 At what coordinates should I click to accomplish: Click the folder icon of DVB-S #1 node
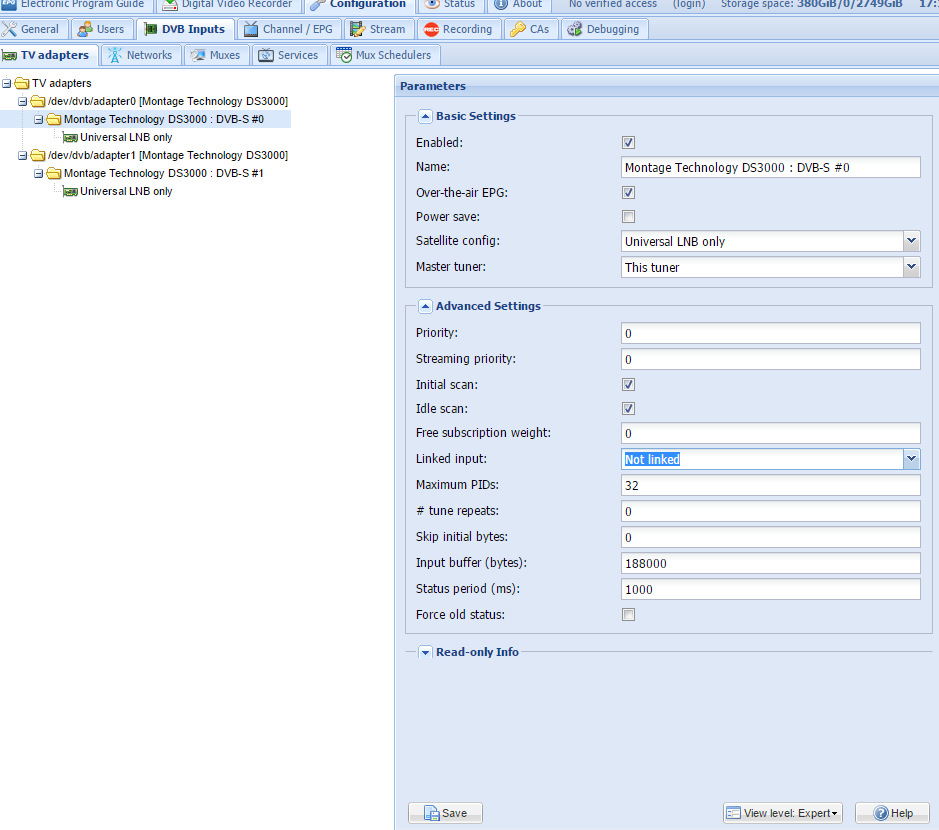coord(54,172)
